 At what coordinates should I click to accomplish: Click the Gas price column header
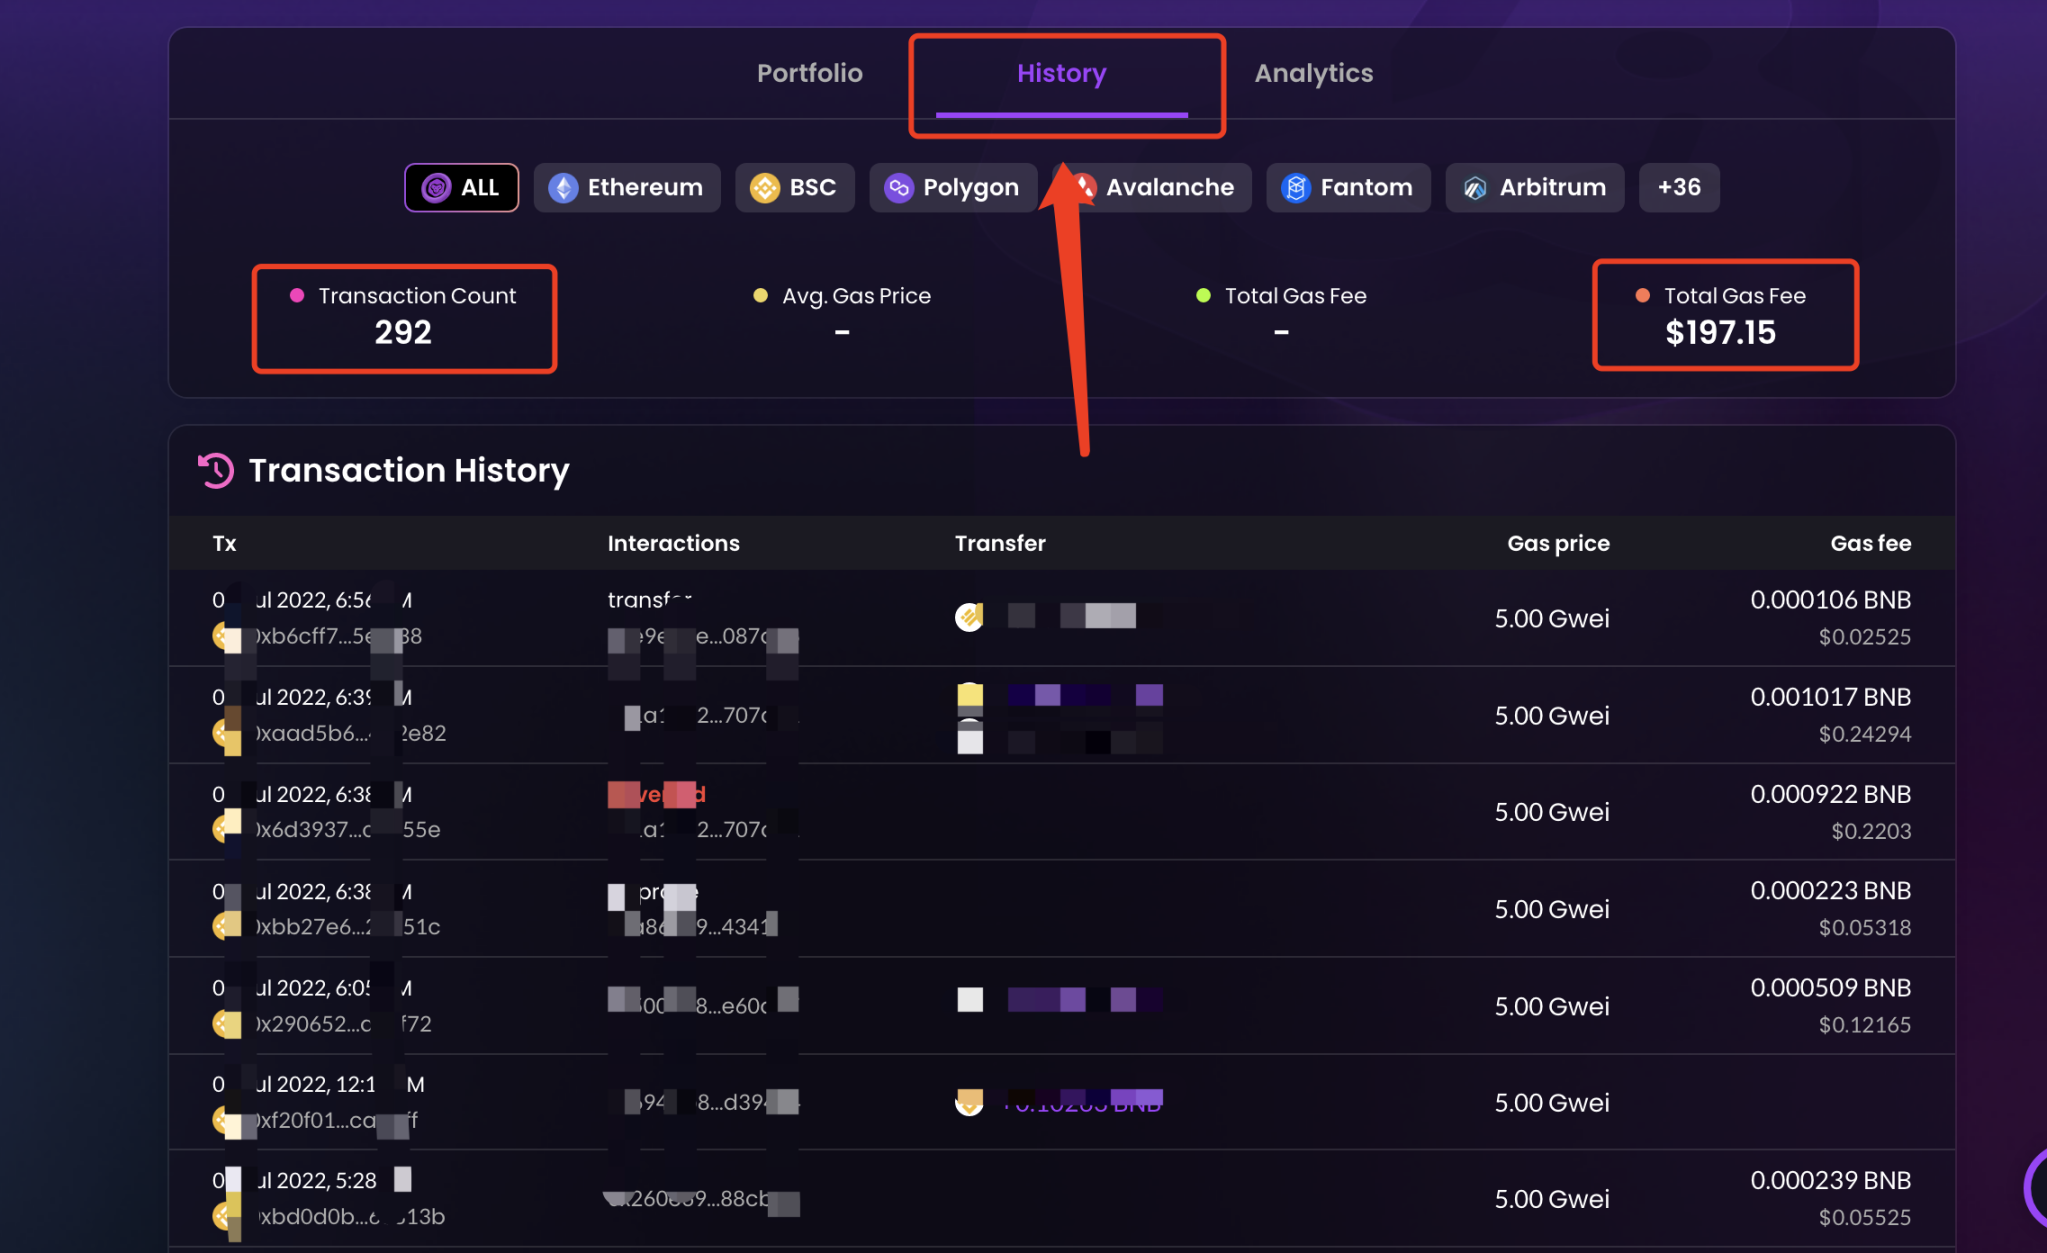point(1557,543)
